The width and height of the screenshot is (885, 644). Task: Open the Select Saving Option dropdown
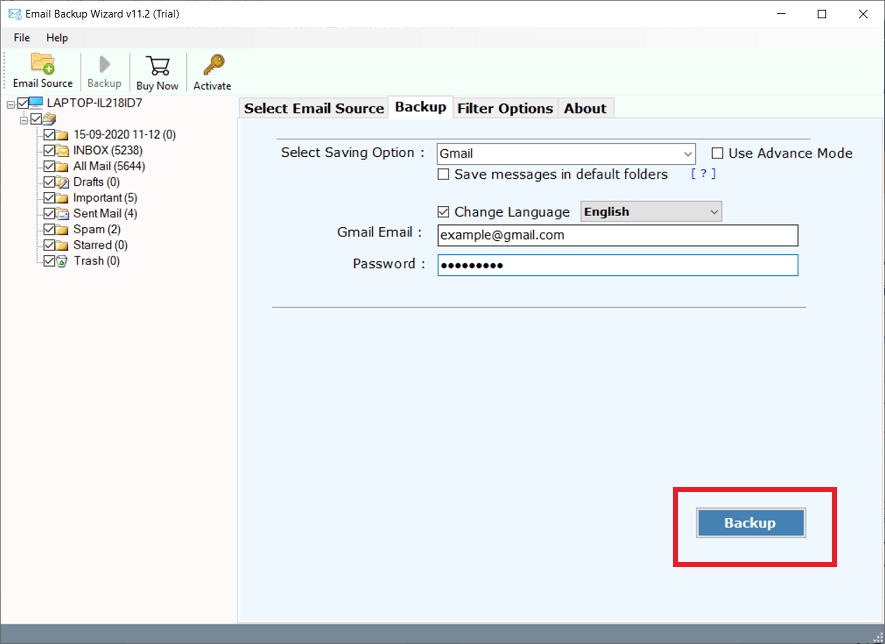tap(566, 154)
